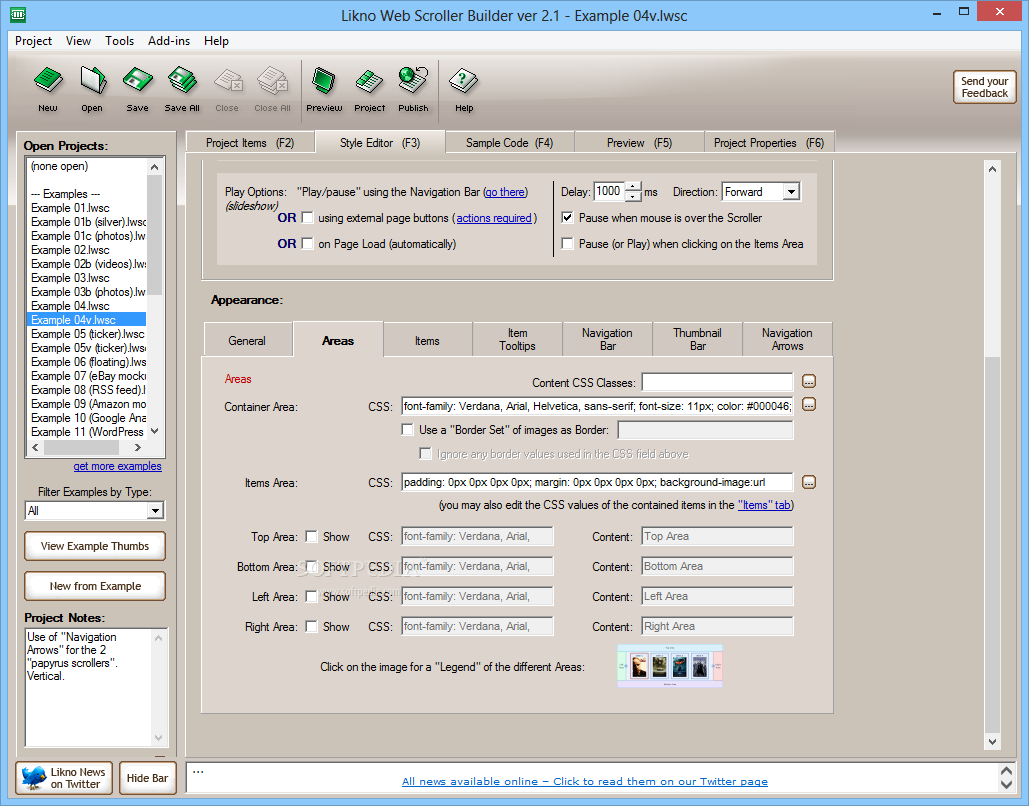The width and height of the screenshot is (1029, 806).
Task: Click New from Example button
Action: point(95,586)
